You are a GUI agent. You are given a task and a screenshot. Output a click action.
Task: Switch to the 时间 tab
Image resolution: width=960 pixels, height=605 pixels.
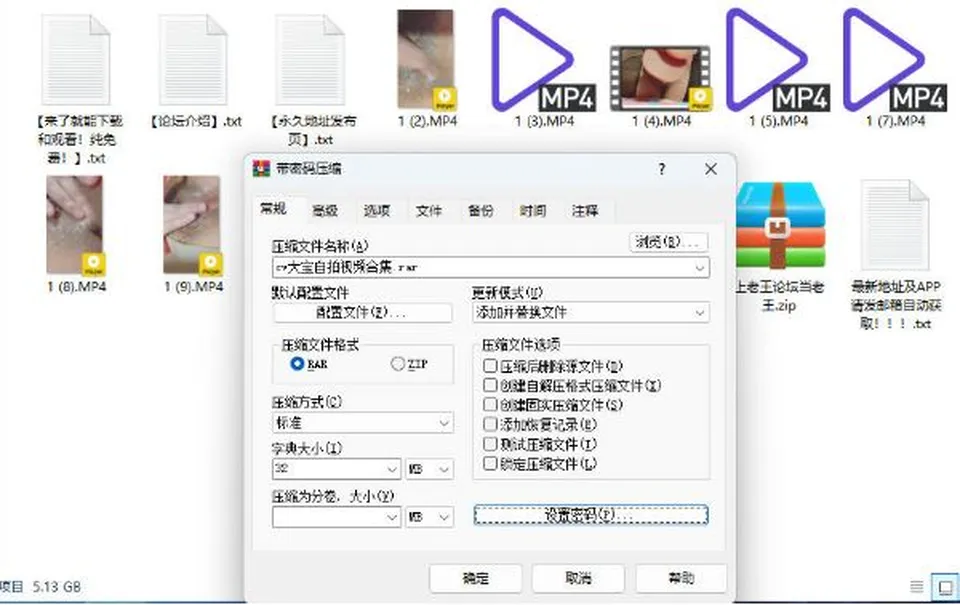click(x=533, y=211)
